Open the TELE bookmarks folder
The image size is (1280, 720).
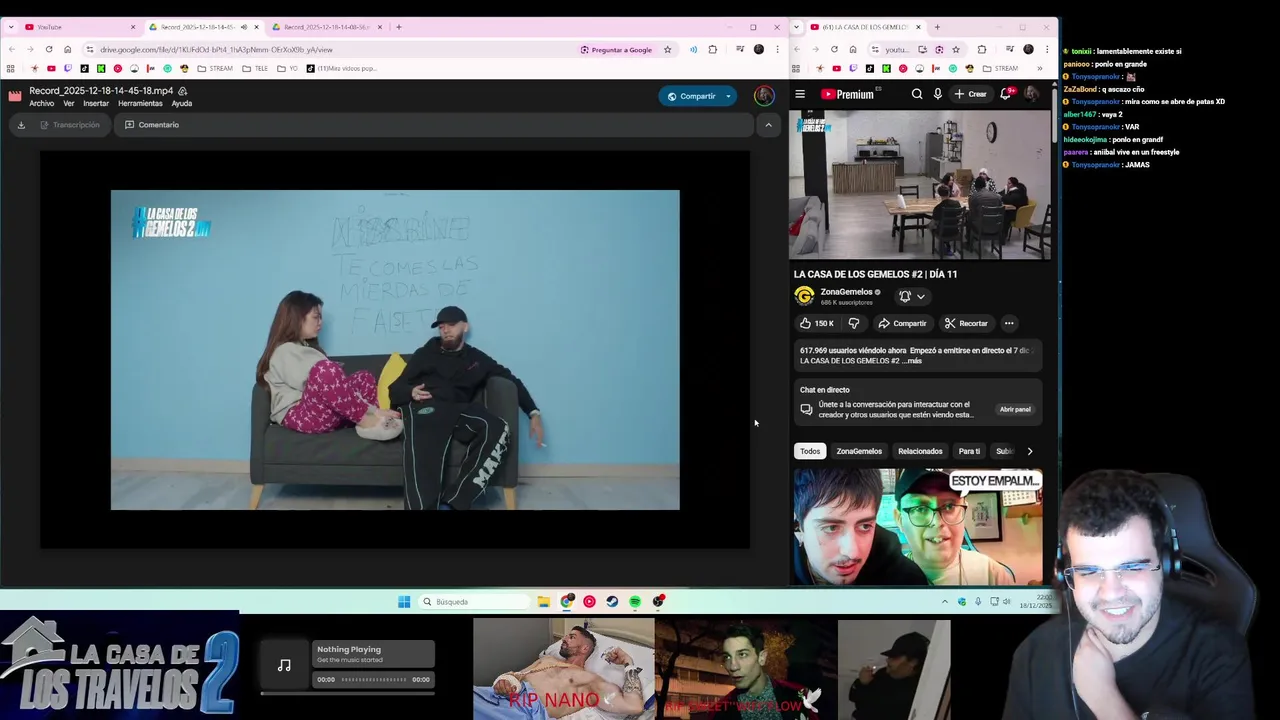255,68
